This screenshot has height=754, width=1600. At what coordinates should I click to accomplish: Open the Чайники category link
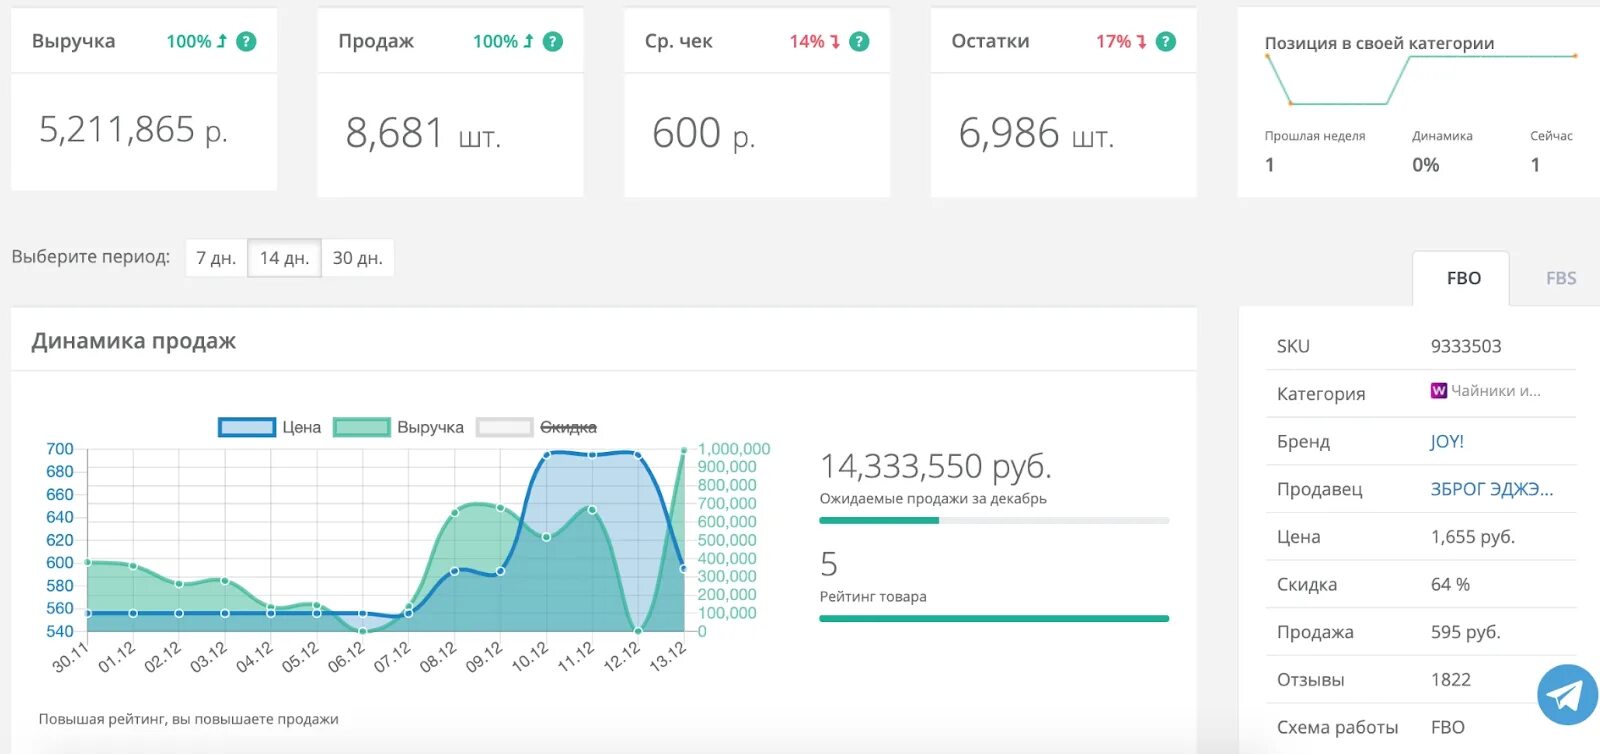1495,391
